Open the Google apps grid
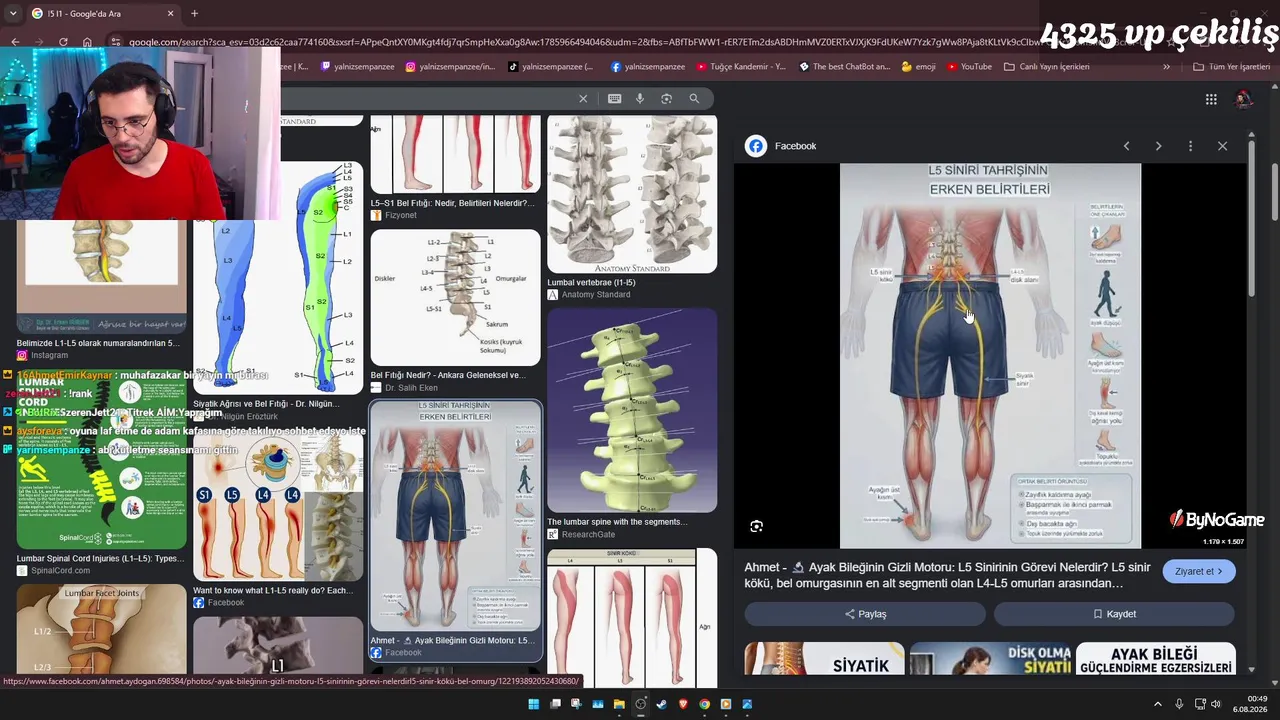This screenshot has height=720, width=1280. coord(1211,99)
